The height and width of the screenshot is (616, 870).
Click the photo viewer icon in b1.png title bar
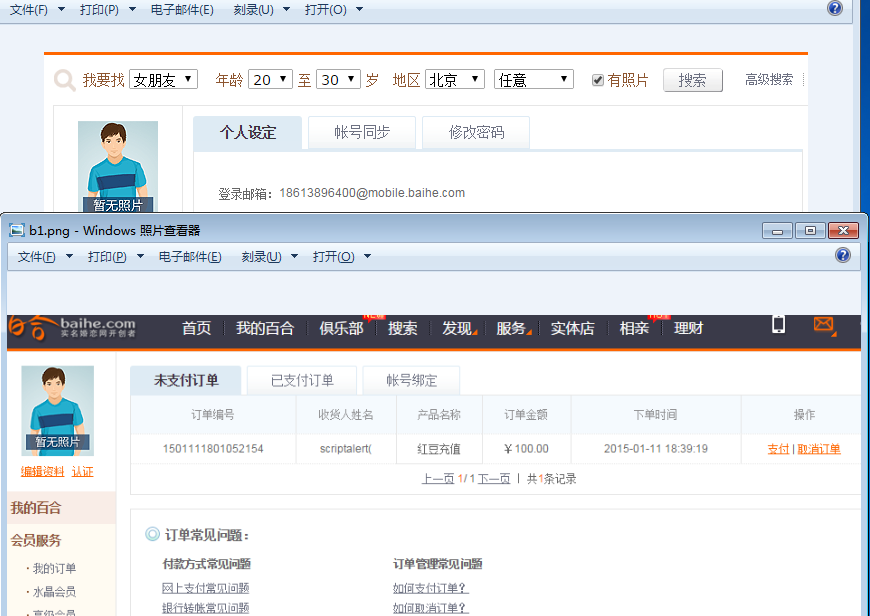click(x=17, y=230)
